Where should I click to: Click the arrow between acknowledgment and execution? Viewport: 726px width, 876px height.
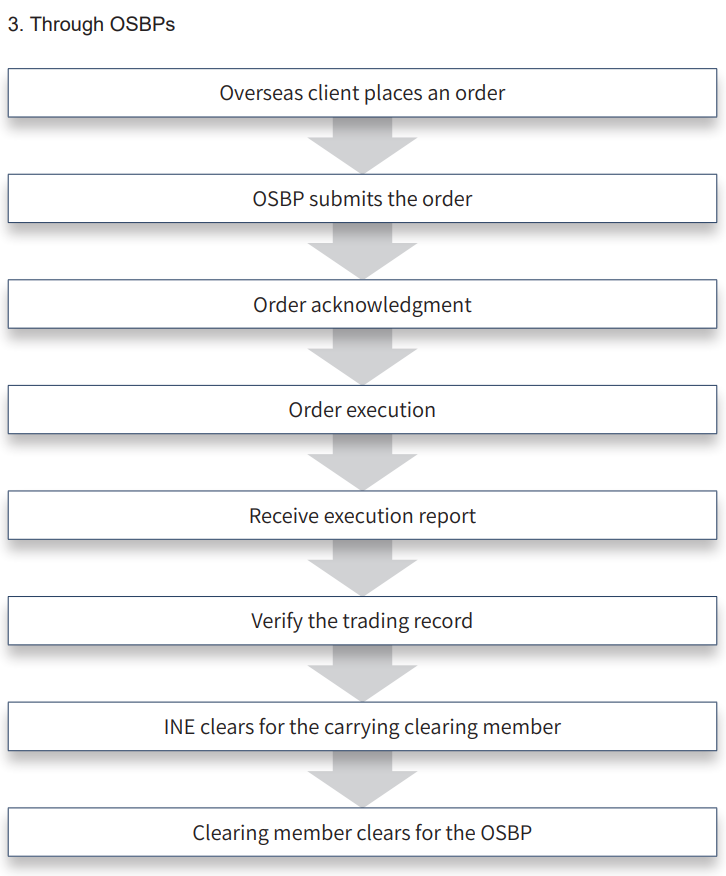pyautogui.click(x=362, y=358)
